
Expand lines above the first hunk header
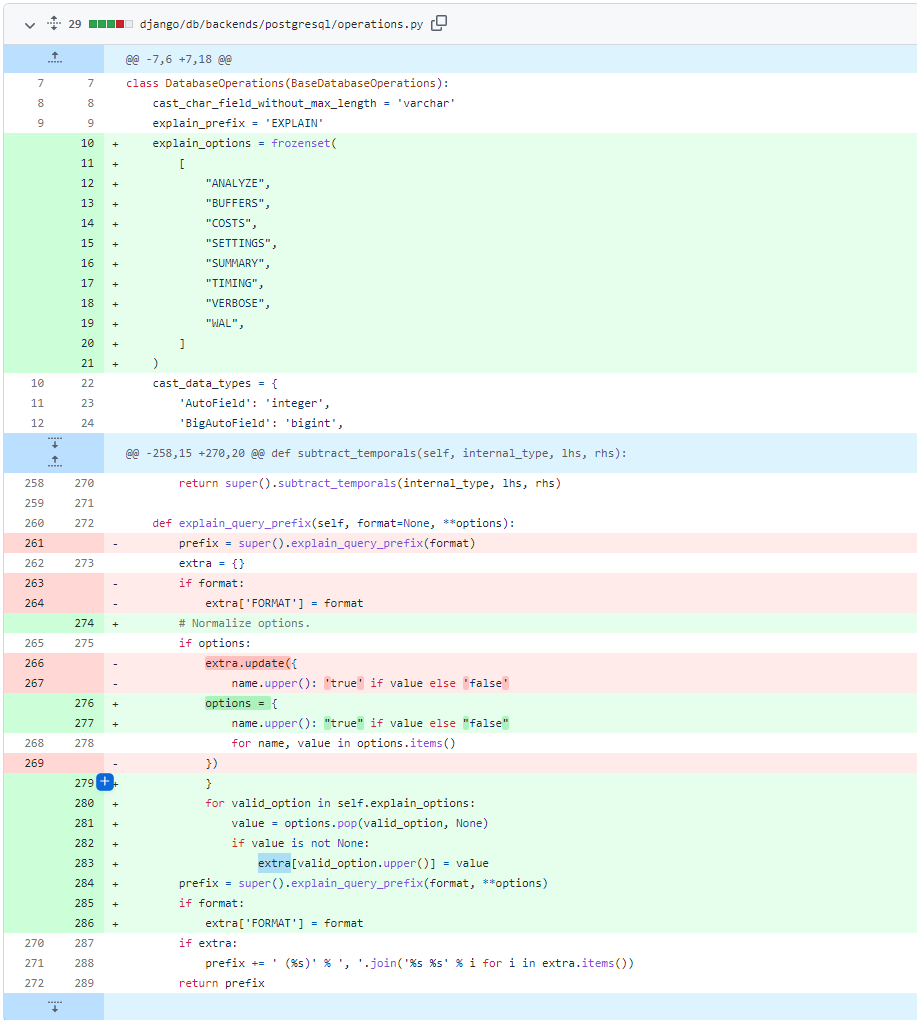(x=54, y=58)
